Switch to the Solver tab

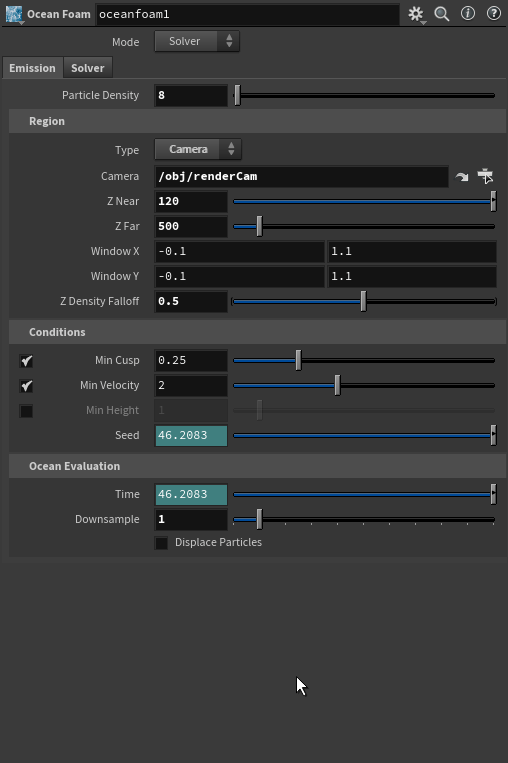[88, 68]
